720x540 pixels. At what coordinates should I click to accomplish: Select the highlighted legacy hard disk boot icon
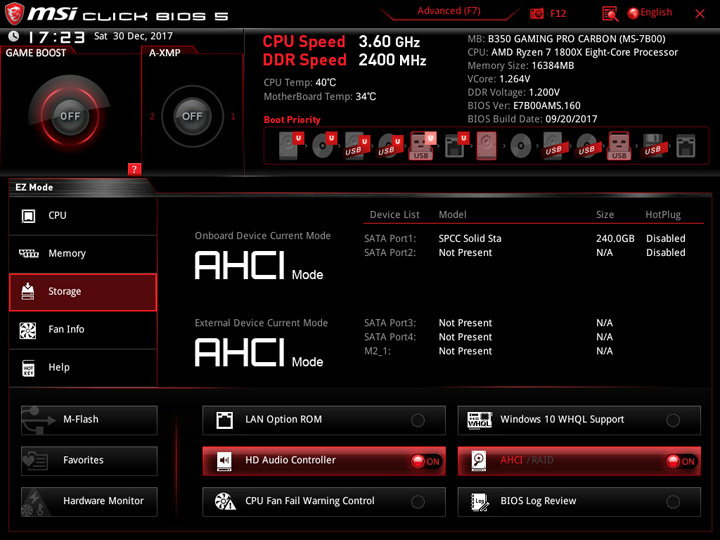coord(487,146)
